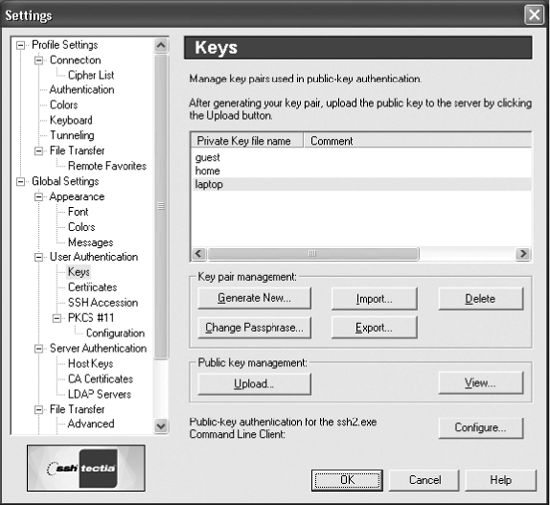Select Remote Favorites in the tree

107,166
